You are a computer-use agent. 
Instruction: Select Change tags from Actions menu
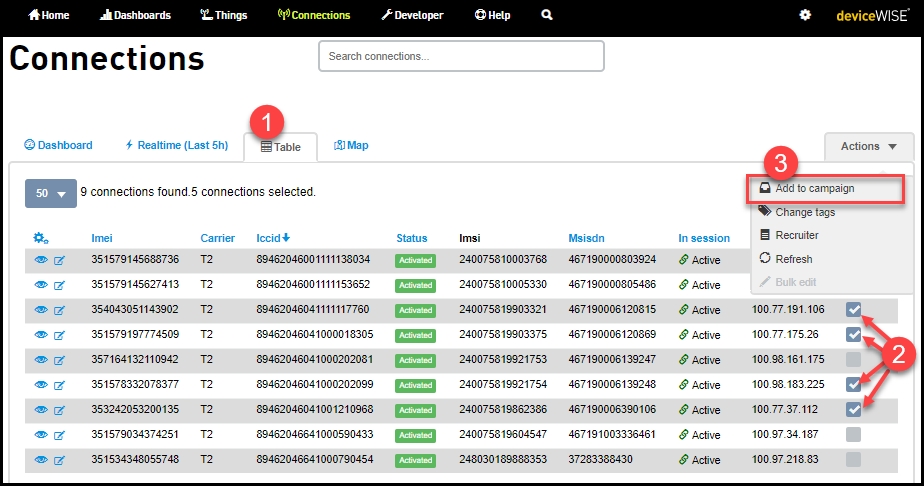tap(804, 212)
